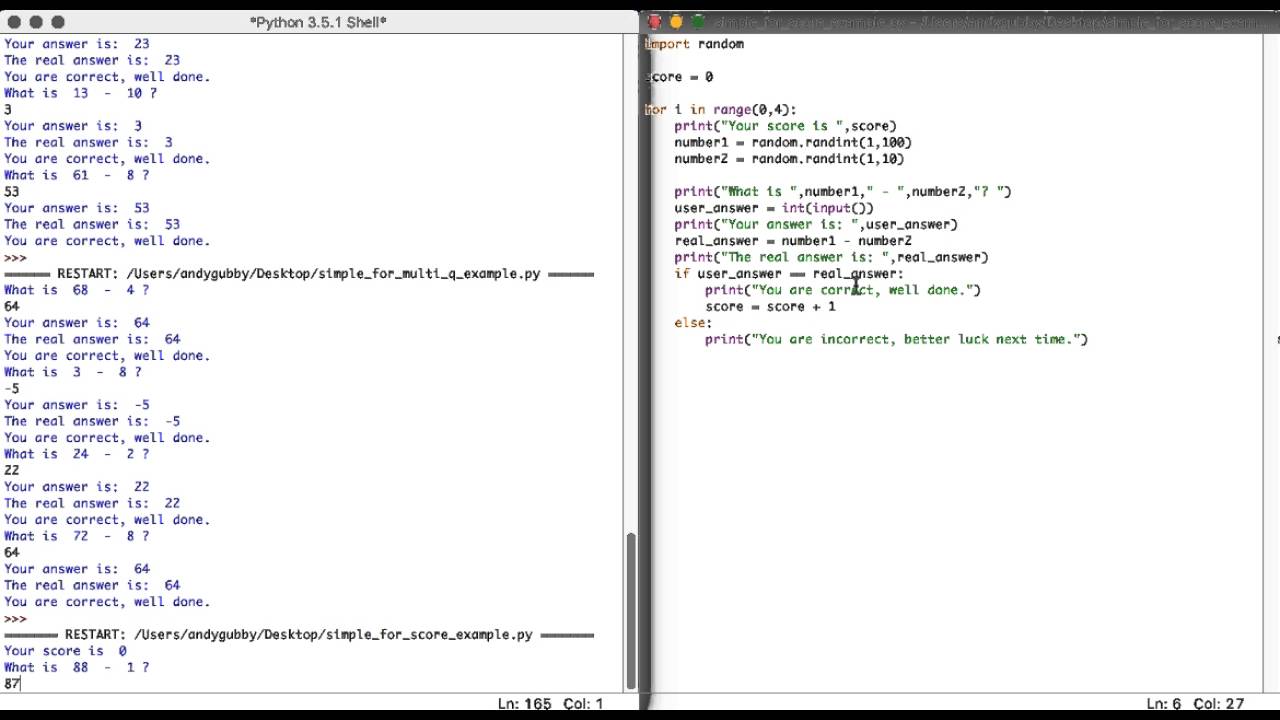The image size is (1280, 720).
Task: Click 'The real answer is: 22' in the shell
Action: pyautogui.click(x=92, y=503)
